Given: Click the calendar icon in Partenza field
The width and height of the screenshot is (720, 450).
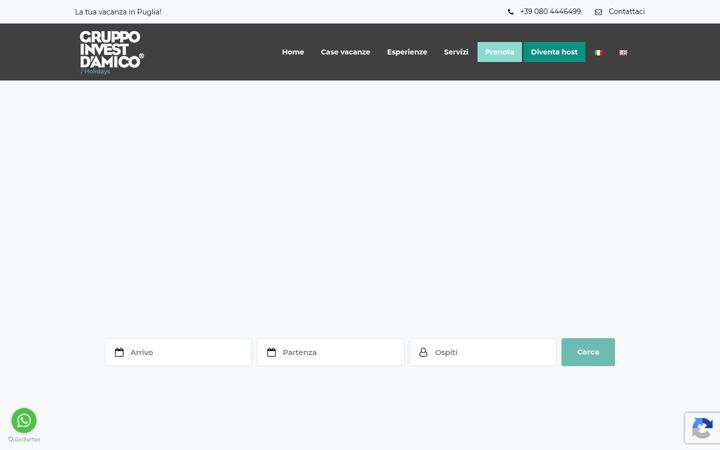Looking at the screenshot, I should point(271,352).
